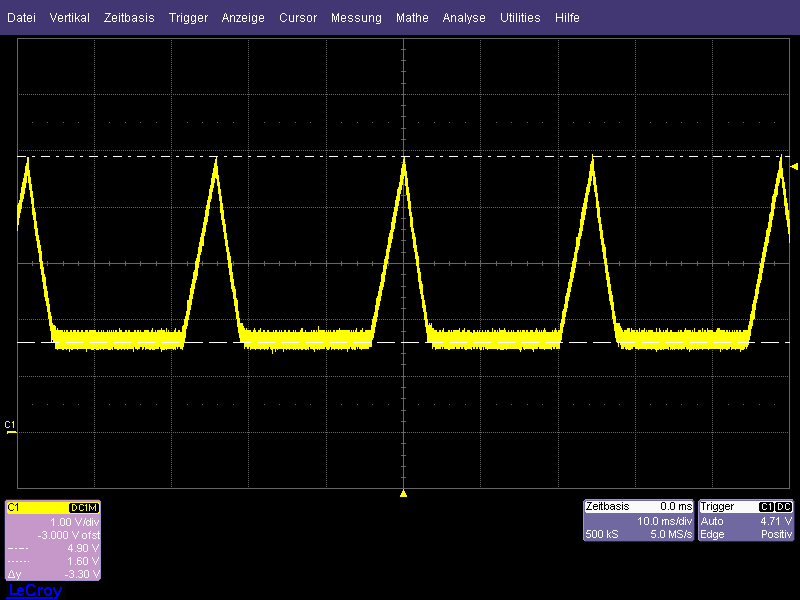Click the Auto trigger mode label
This screenshot has width=800, height=600.
[712, 521]
